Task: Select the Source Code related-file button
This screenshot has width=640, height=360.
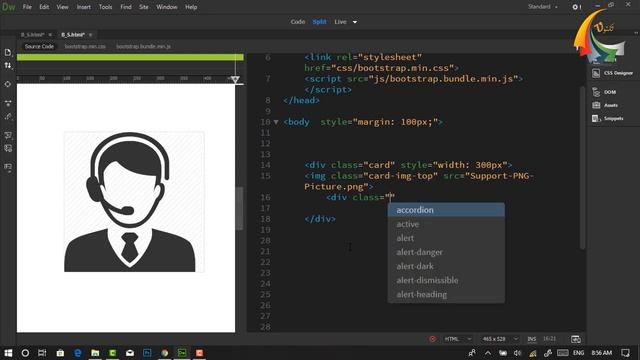Action: click(39, 47)
